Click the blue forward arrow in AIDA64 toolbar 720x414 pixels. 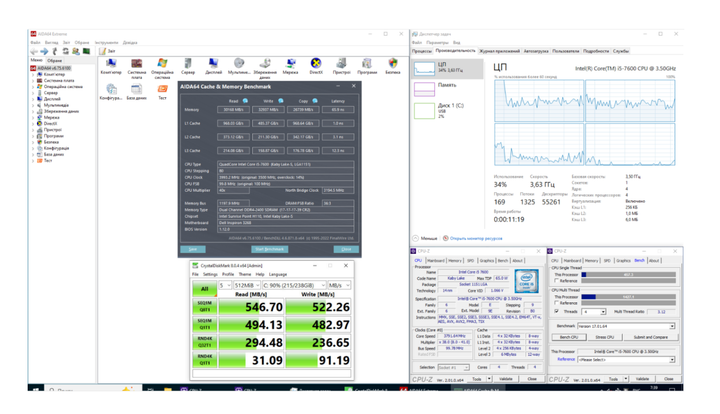click(45, 51)
